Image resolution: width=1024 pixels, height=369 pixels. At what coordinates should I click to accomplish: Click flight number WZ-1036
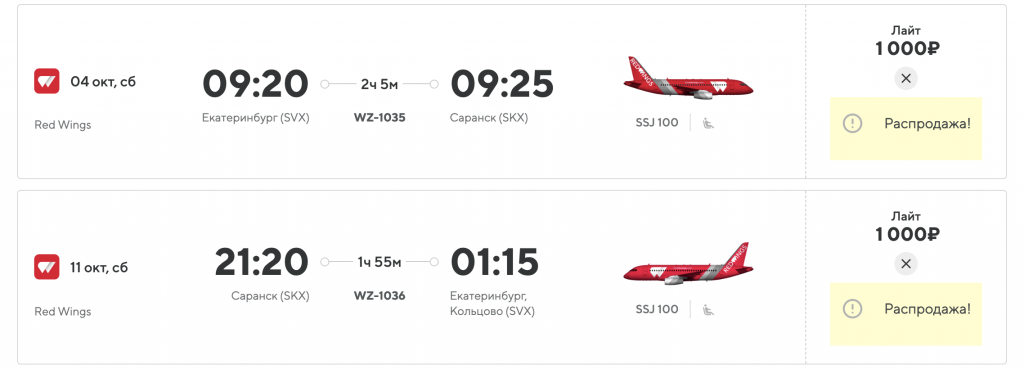click(379, 296)
